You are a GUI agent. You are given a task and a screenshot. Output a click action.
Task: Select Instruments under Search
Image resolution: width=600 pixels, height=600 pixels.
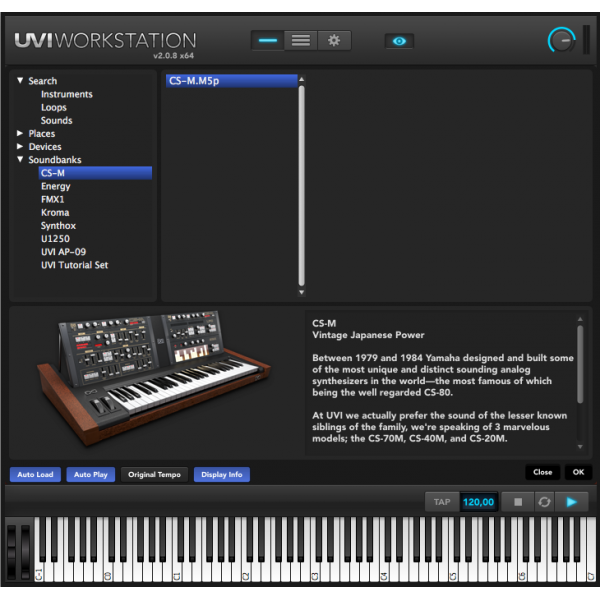[x=67, y=94]
